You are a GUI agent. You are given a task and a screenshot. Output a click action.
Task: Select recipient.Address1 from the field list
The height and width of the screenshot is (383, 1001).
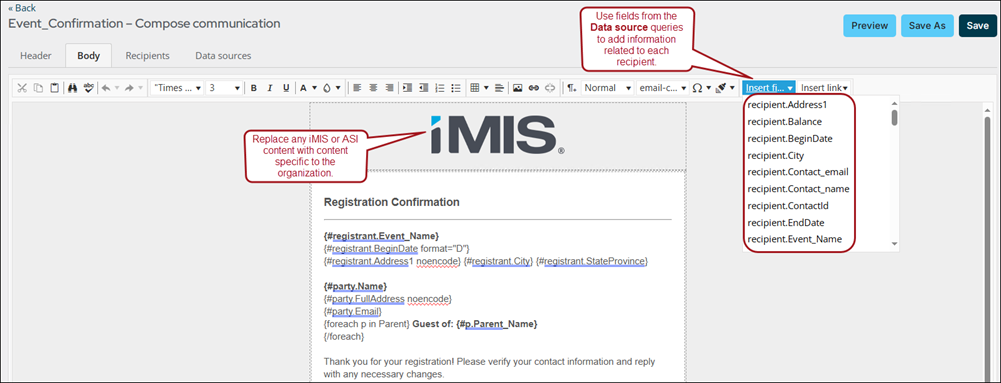787,105
